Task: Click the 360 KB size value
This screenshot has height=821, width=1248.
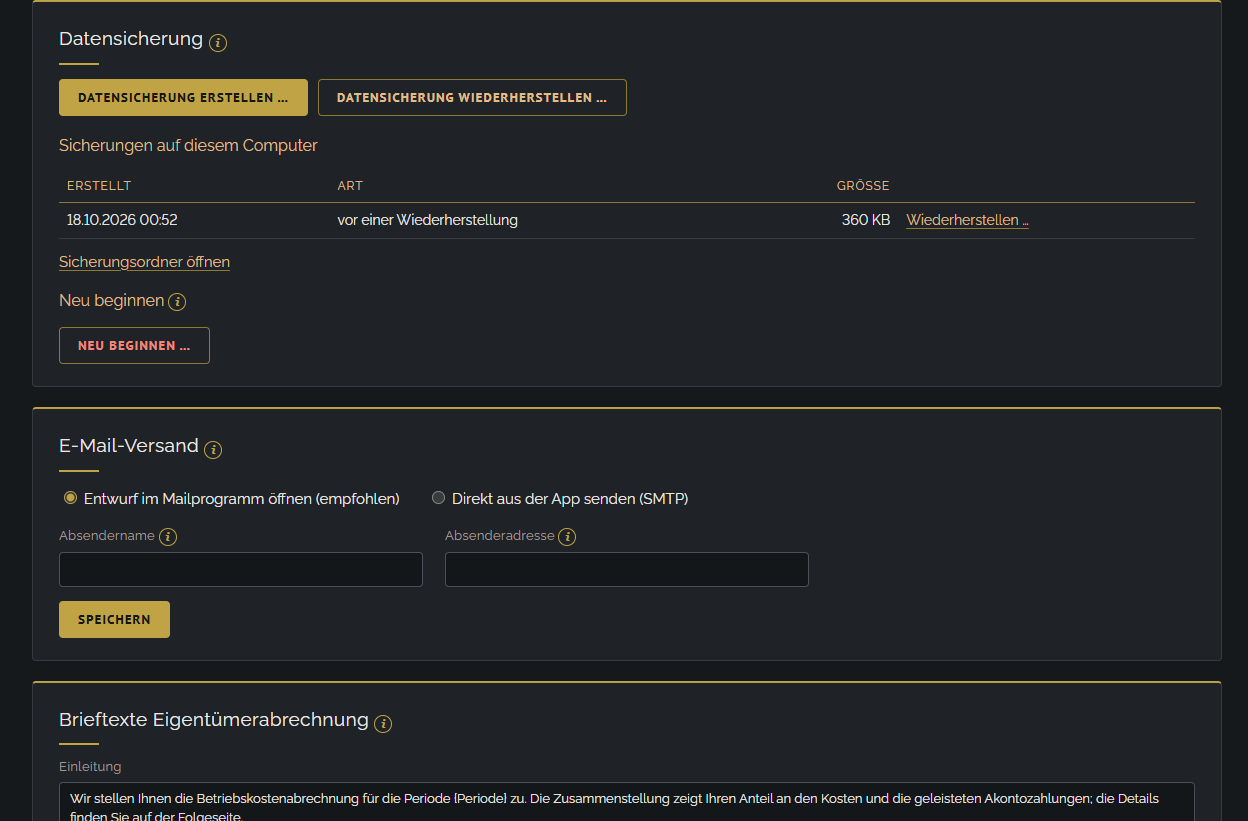Action: click(x=866, y=220)
